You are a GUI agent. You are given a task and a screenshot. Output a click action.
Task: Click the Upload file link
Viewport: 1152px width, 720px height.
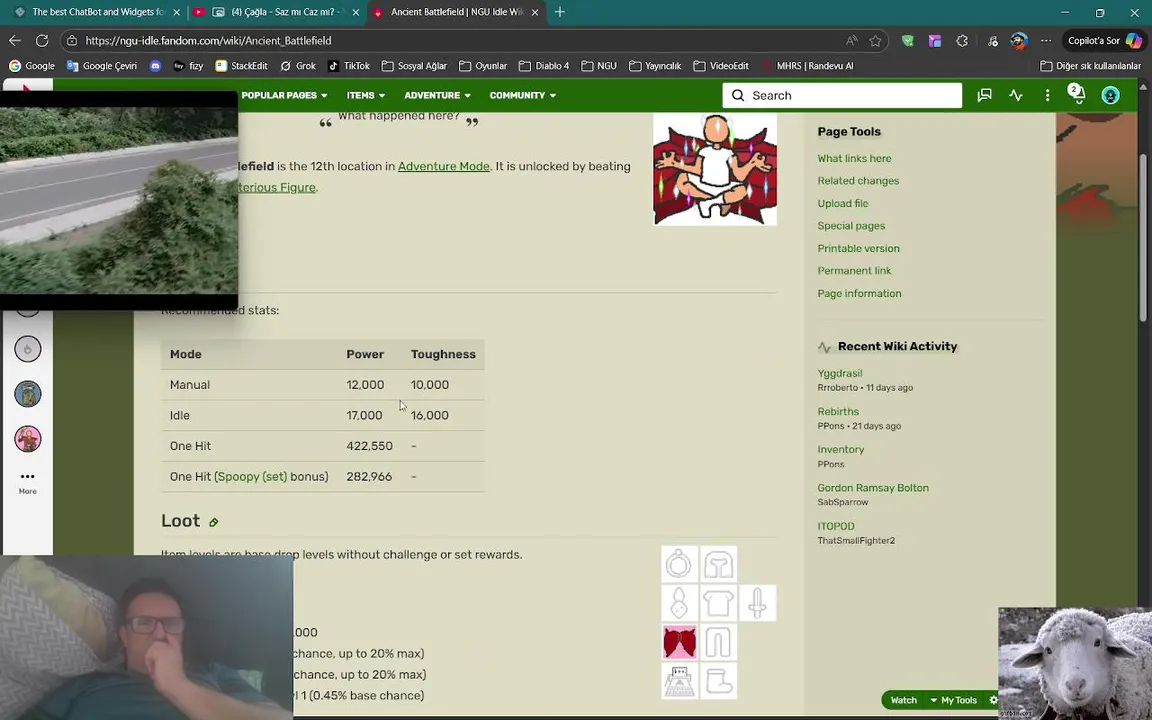tap(843, 204)
